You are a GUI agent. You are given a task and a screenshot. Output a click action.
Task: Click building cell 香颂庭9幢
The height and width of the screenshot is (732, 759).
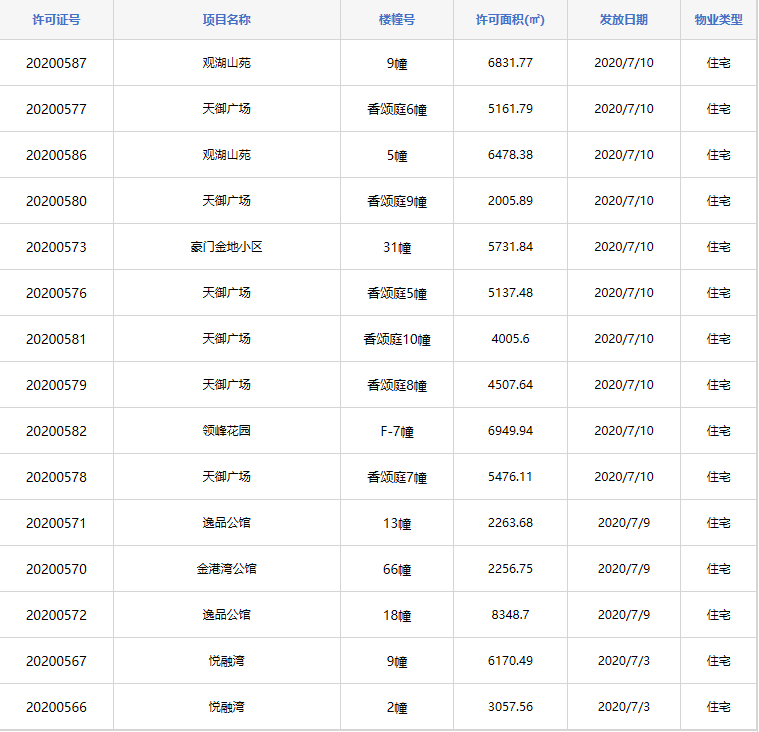pos(397,201)
